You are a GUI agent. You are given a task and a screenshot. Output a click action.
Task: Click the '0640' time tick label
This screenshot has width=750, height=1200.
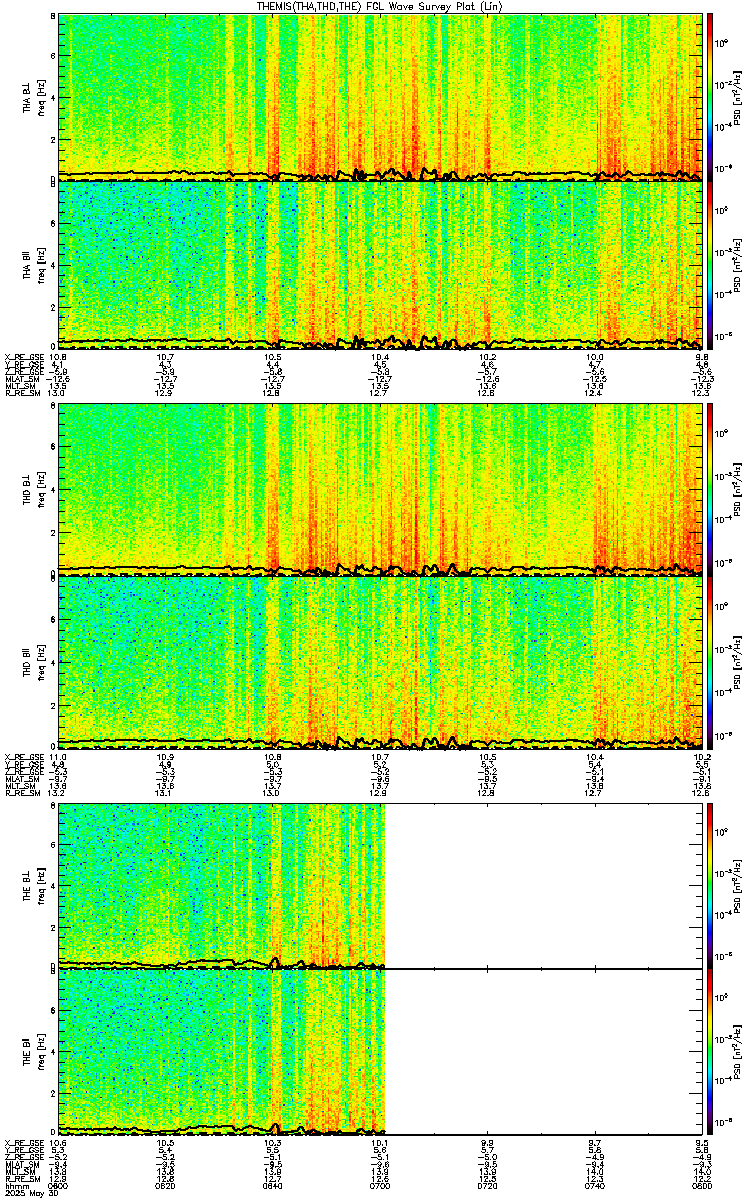[274, 1185]
